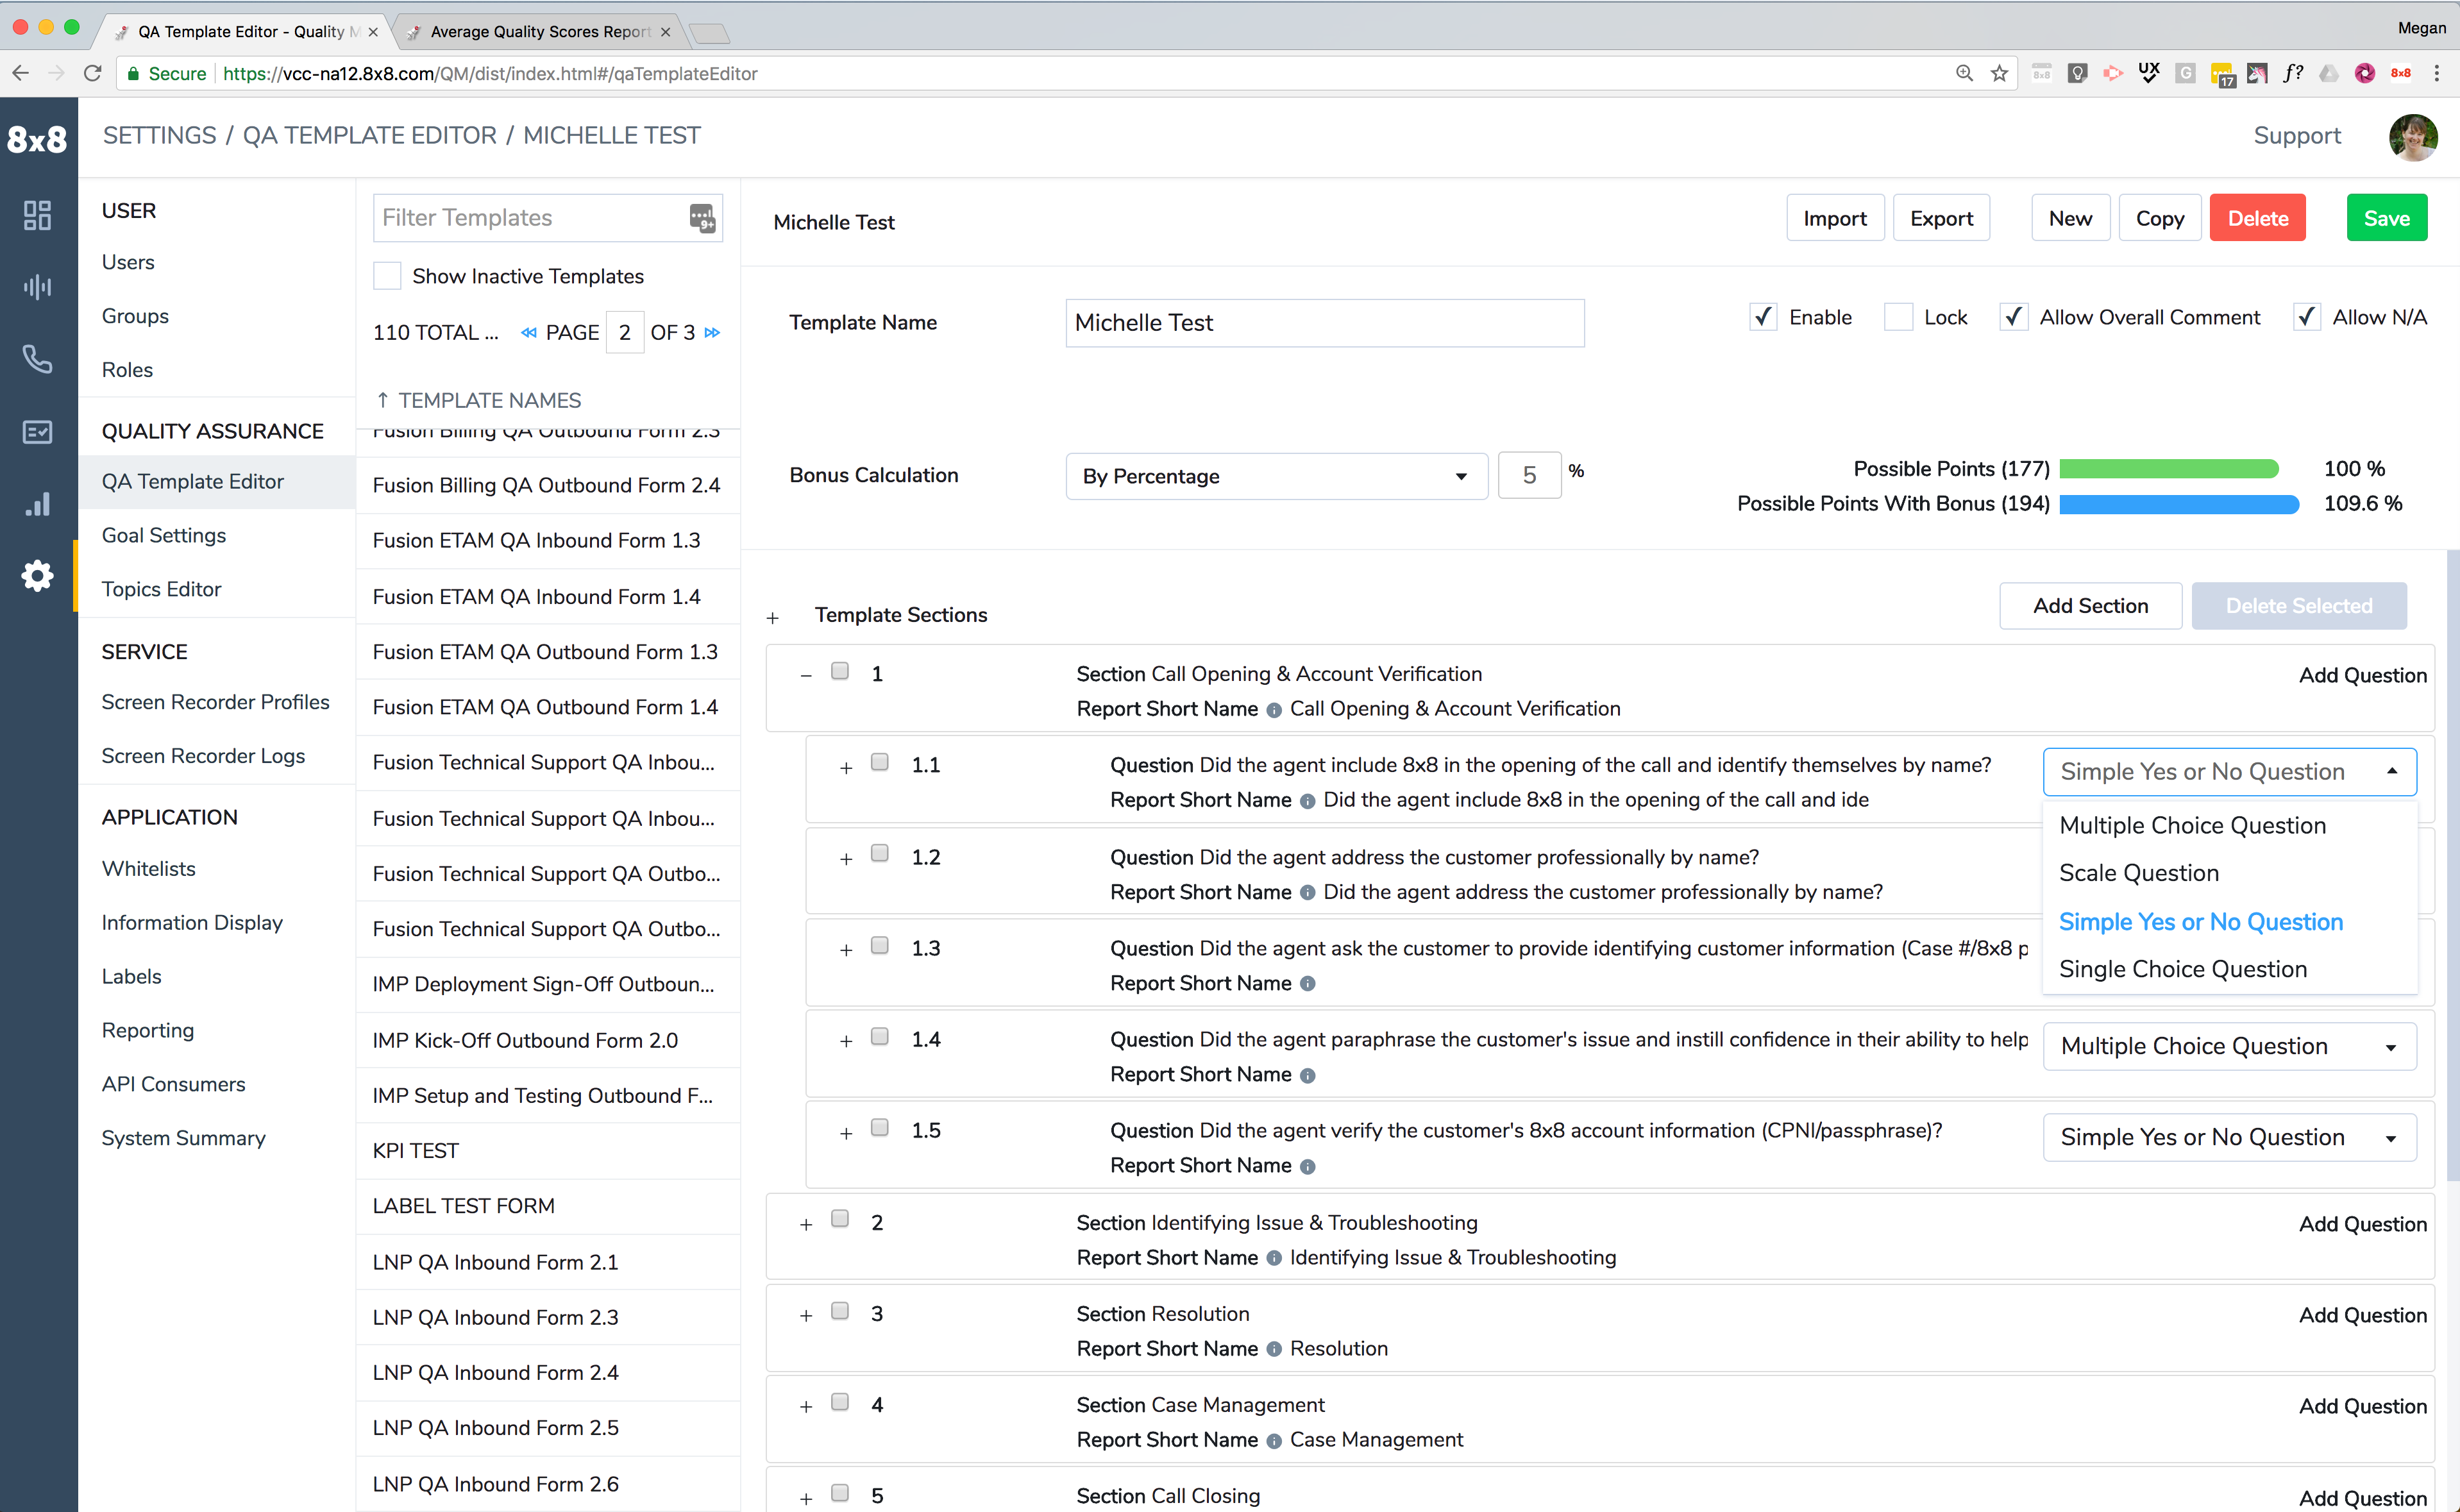Open question 1.4 Multiple Choice Question dropdown
The image size is (2460, 1512).
point(2229,1046)
